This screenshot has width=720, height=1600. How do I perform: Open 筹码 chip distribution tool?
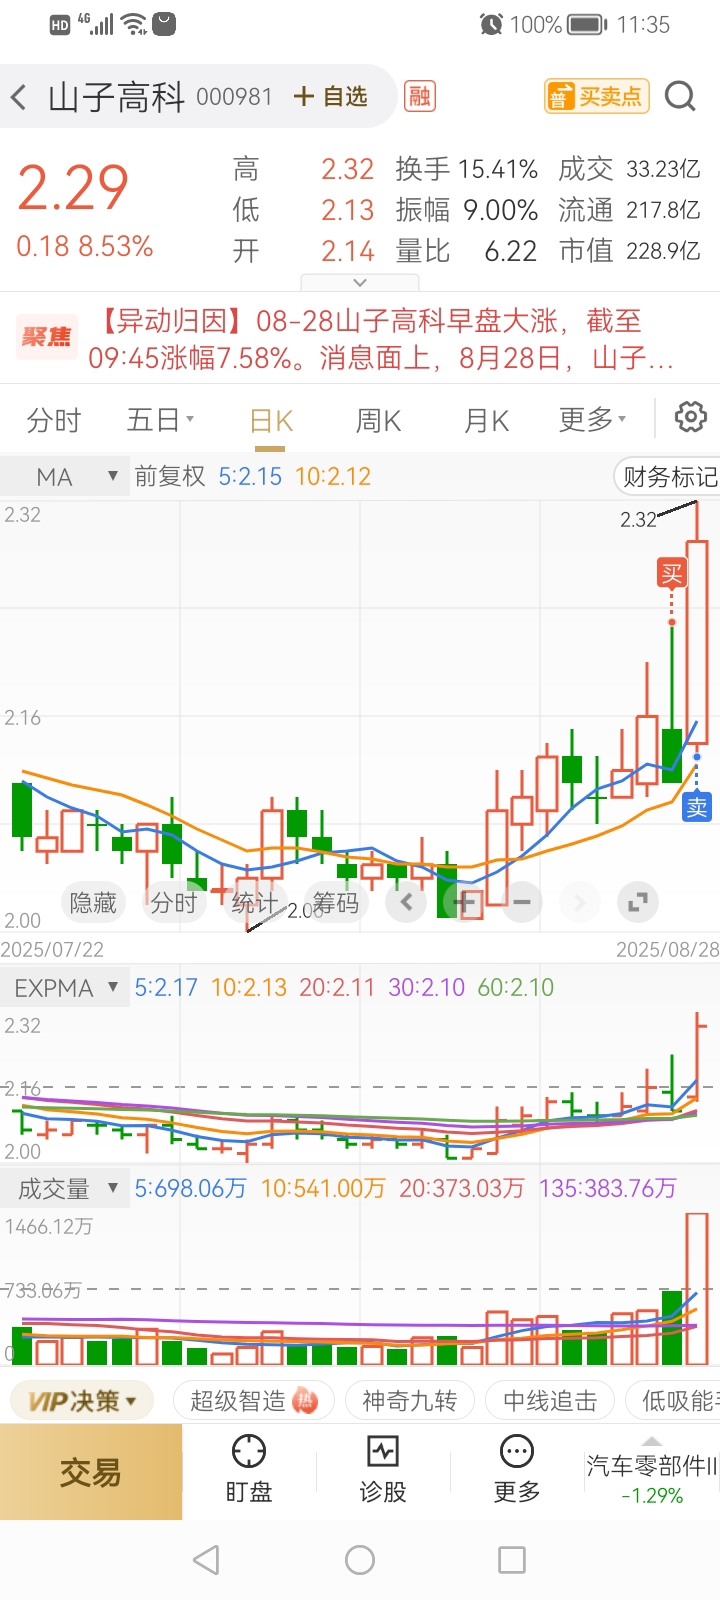click(x=335, y=903)
